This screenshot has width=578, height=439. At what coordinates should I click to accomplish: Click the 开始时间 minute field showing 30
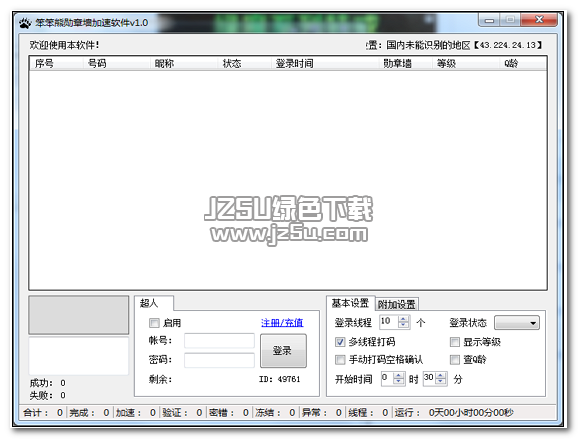(429, 379)
